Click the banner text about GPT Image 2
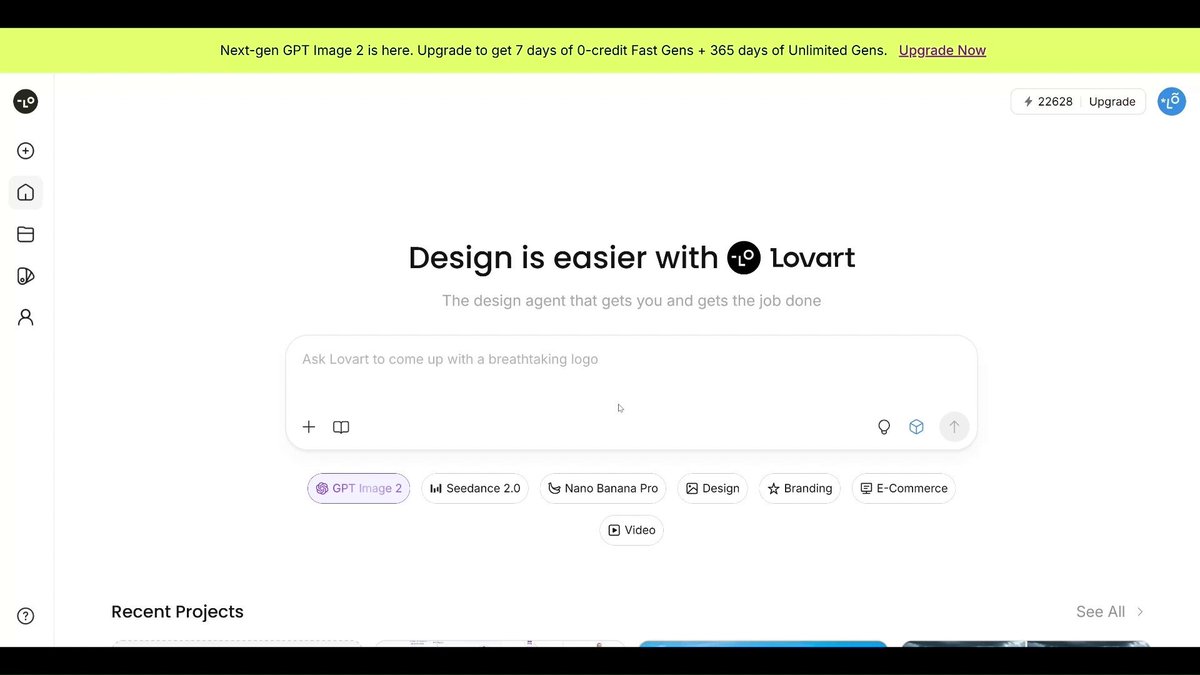The height and width of the screenshot is (675, 1200). 553,50
